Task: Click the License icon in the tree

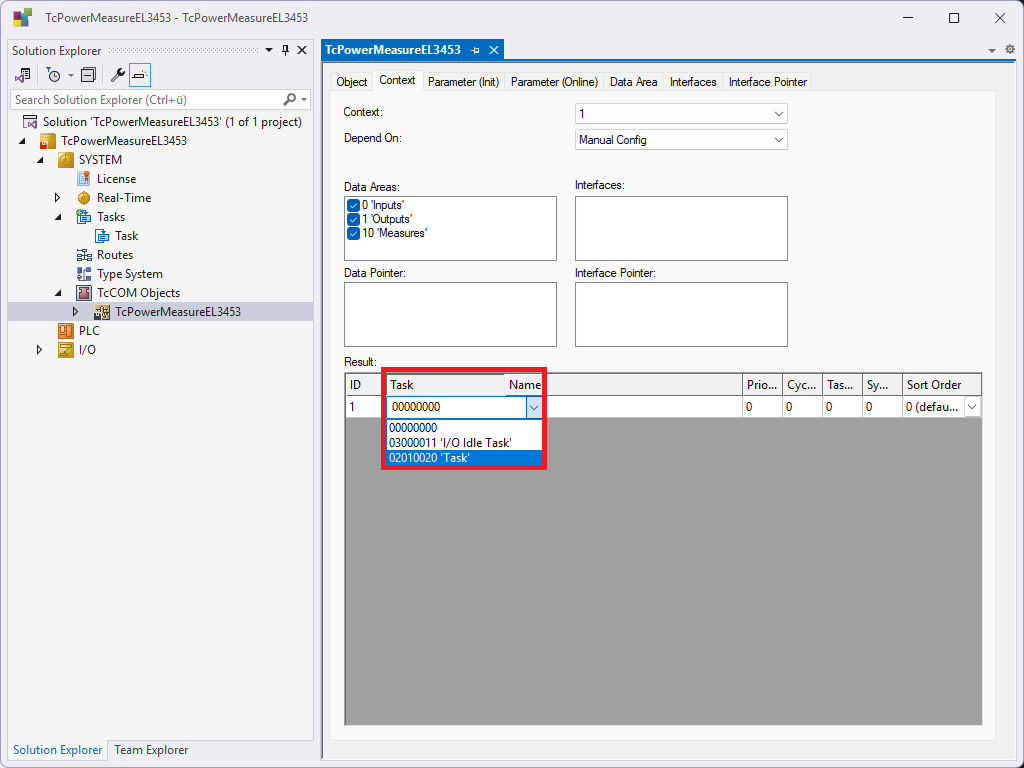Action: (x=84, y=179)
